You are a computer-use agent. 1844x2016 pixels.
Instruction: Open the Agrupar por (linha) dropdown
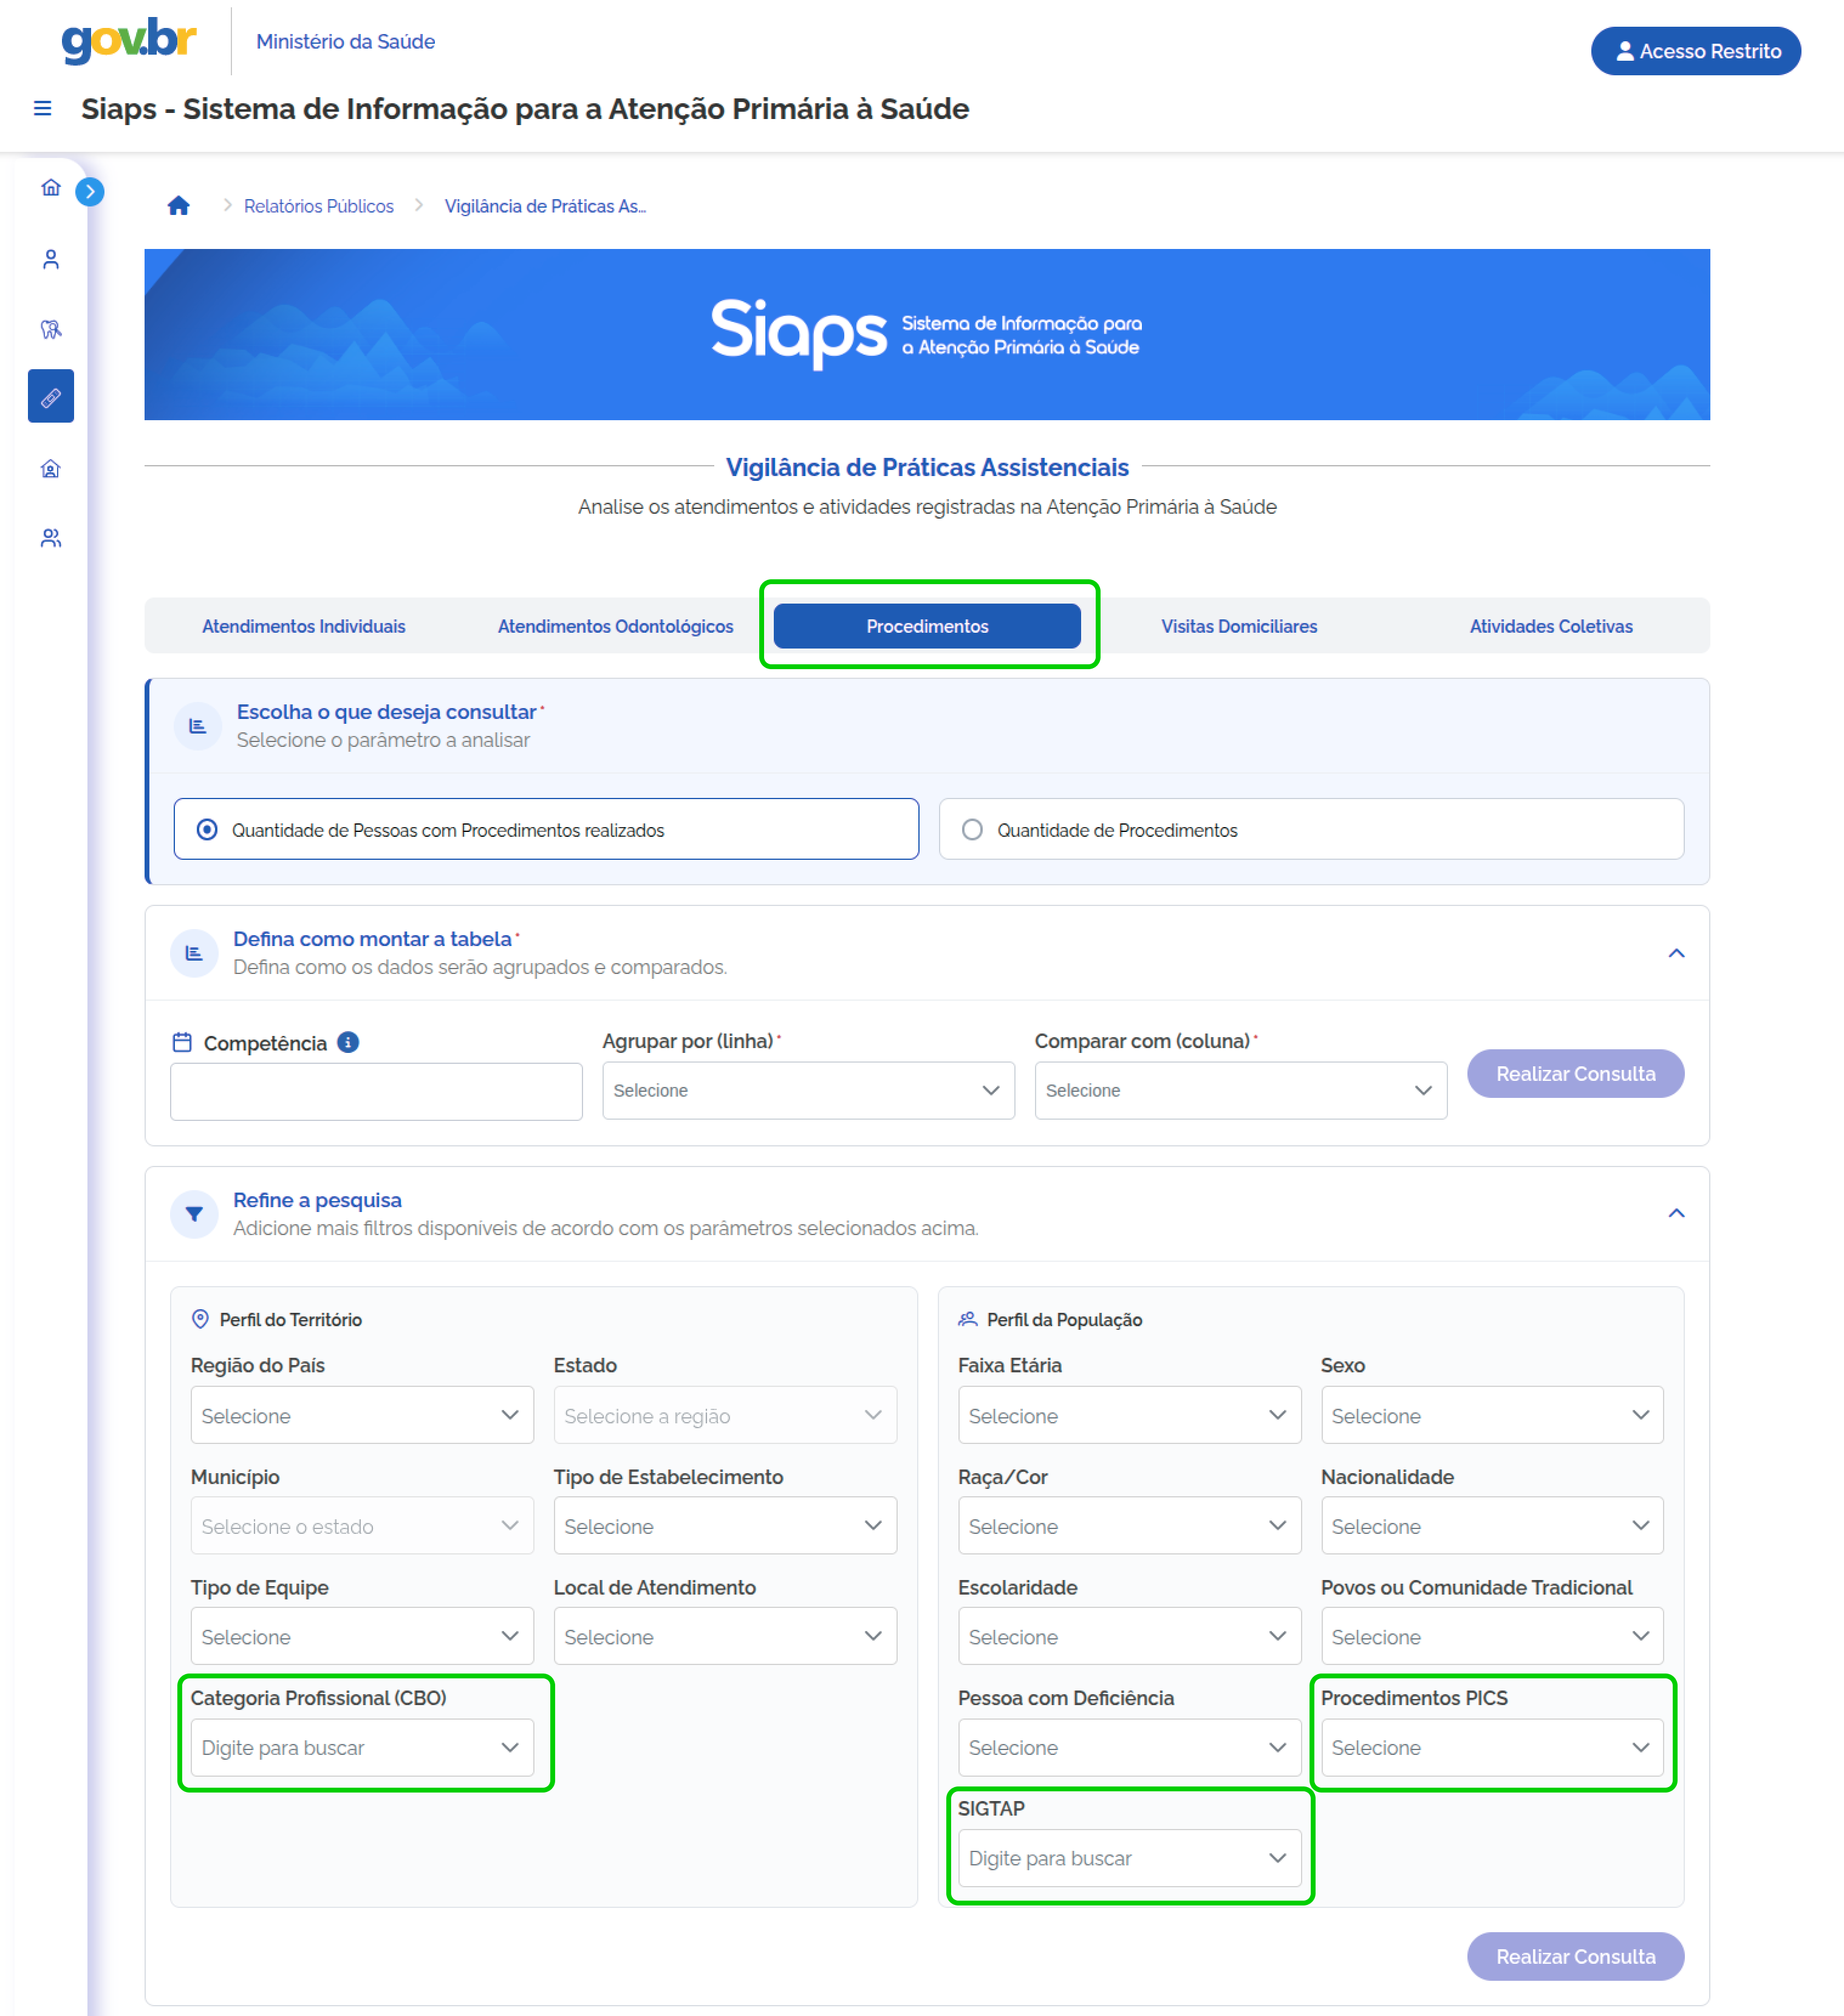click(808, 1090)
